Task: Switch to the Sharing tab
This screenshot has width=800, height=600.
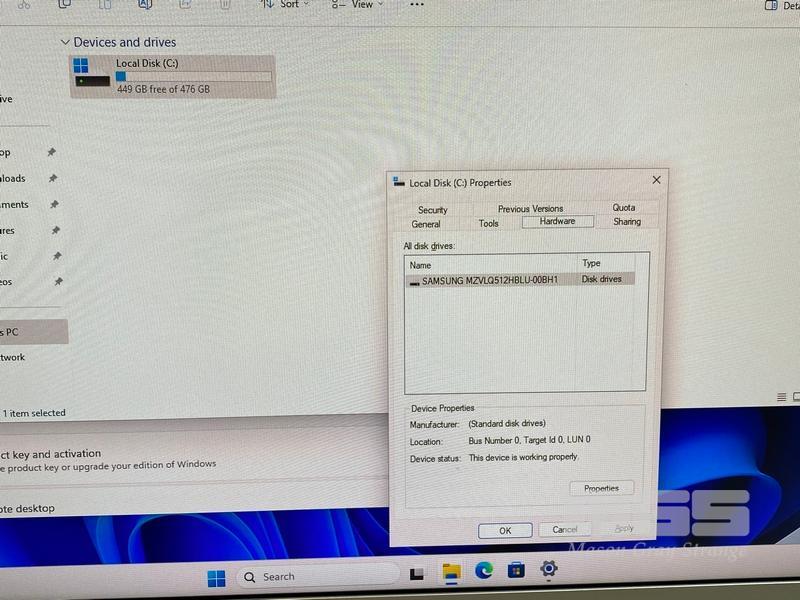Action: click(x=627, y=221)
